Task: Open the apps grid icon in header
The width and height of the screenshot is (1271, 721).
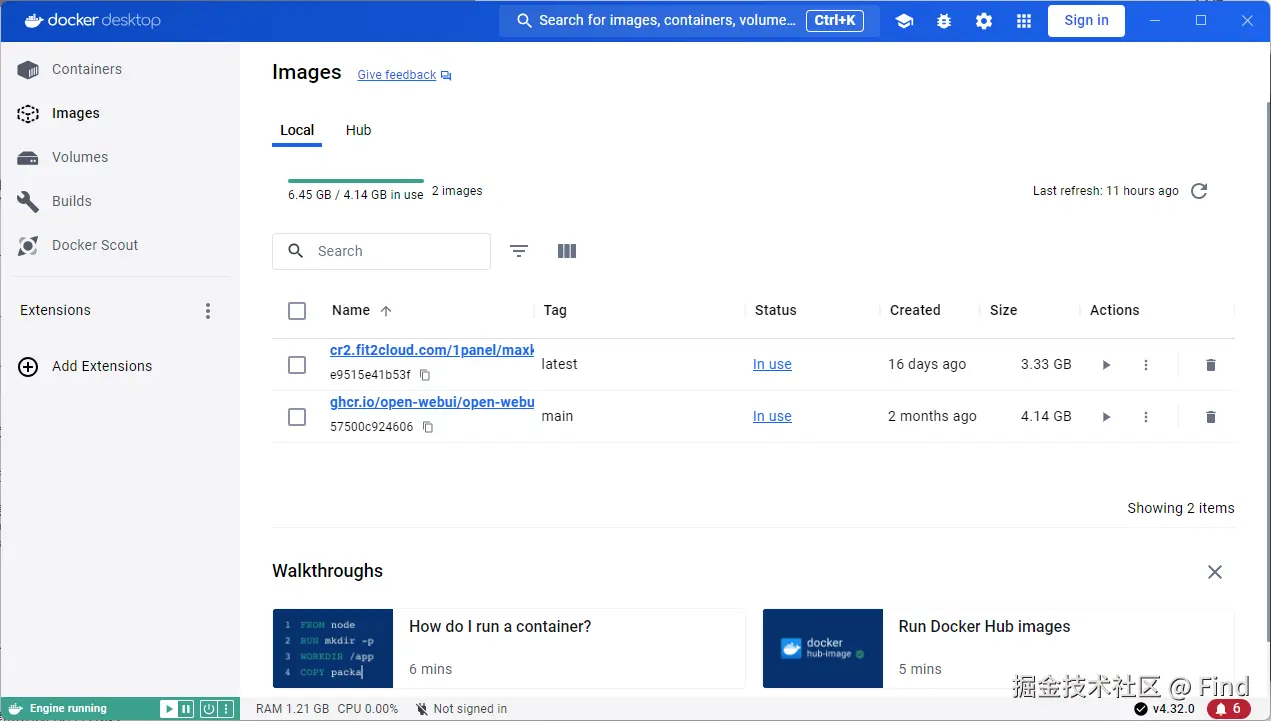Action: (1024, 21)
